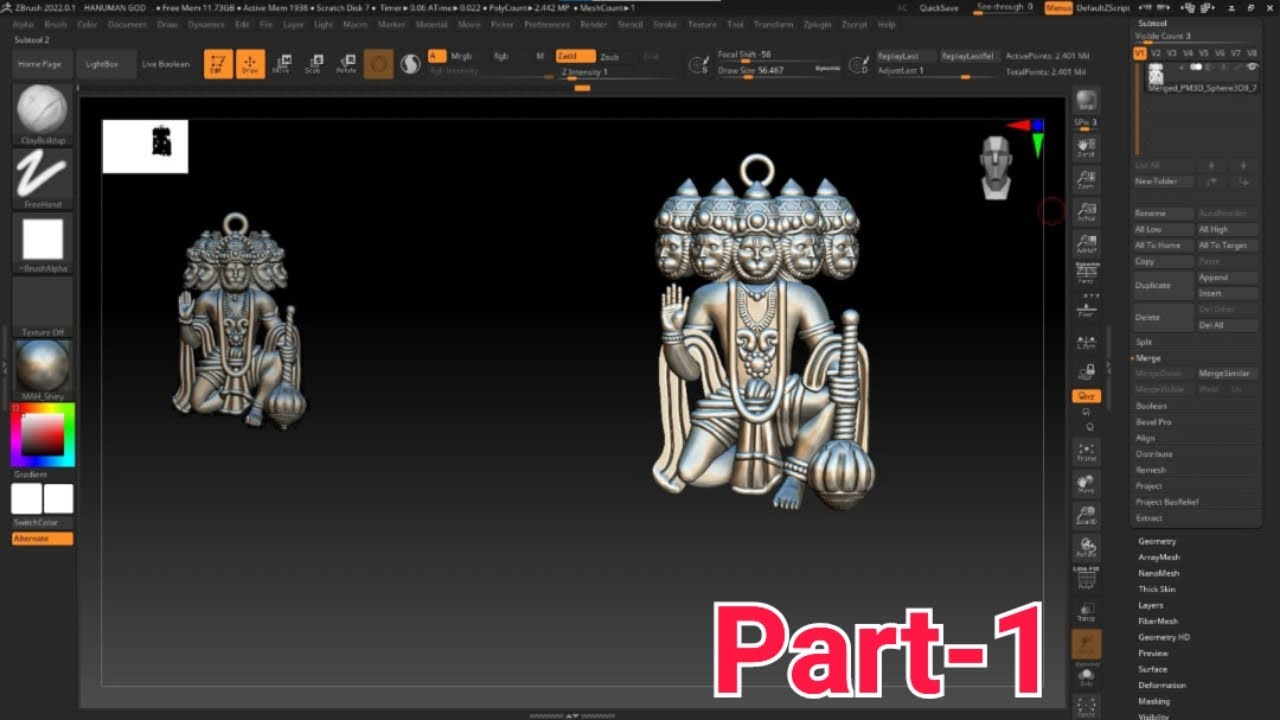Open the Transform menu
This screenshot has height=720, width=1280.
773,24
